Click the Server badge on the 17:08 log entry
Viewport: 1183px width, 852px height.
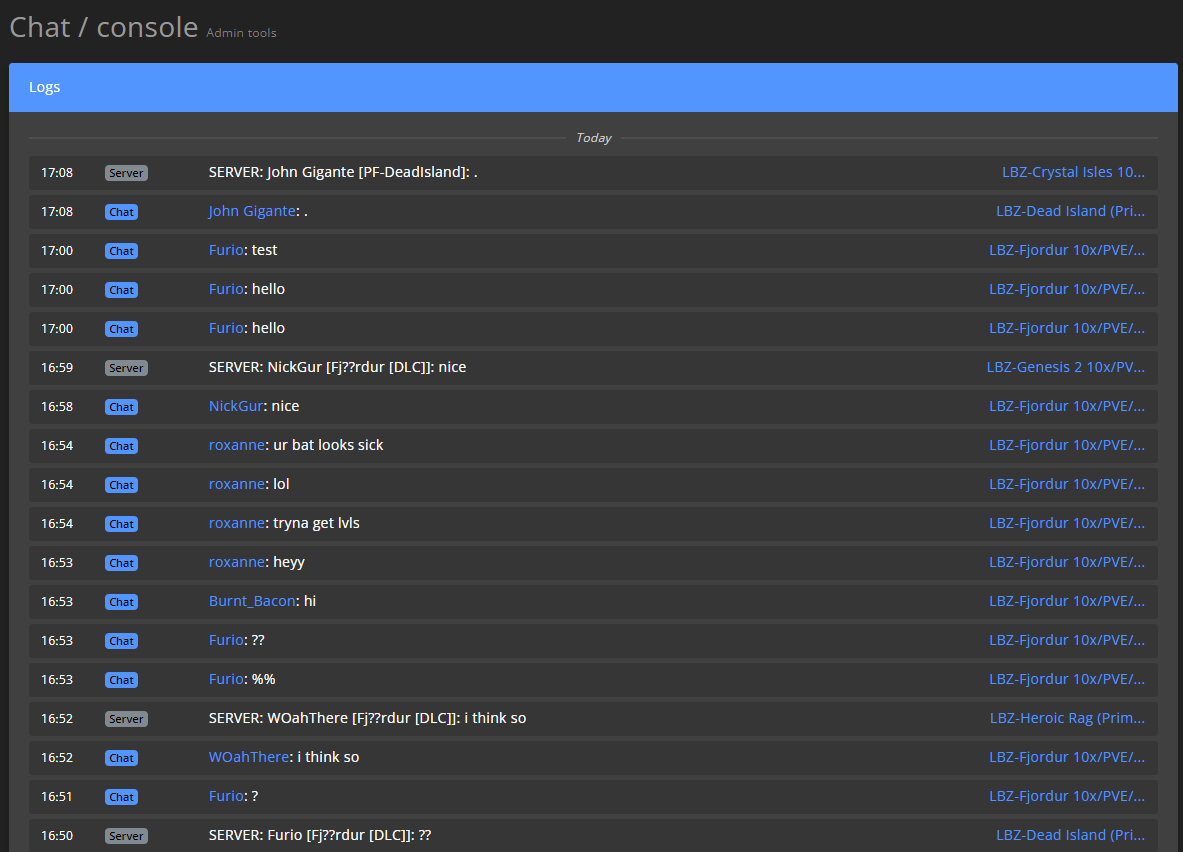pyautogui.click(x=126, y=172)
